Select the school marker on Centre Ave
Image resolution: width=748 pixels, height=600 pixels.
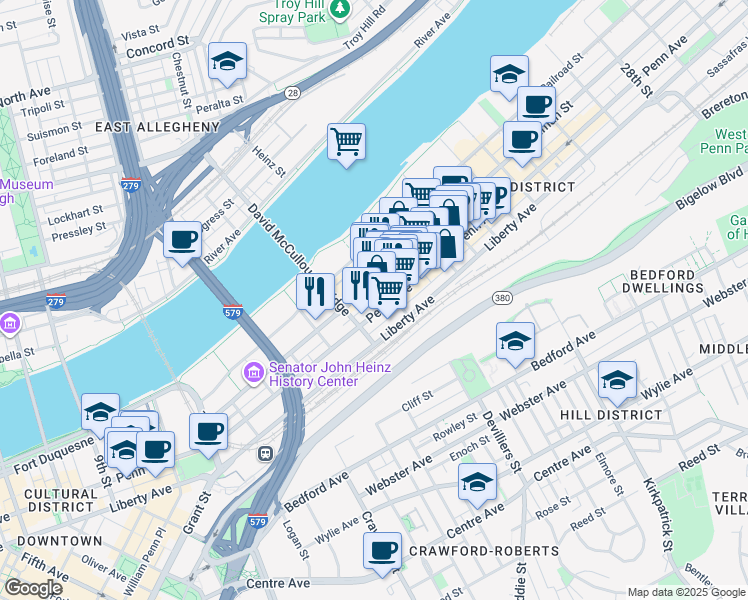pos(478,485)
